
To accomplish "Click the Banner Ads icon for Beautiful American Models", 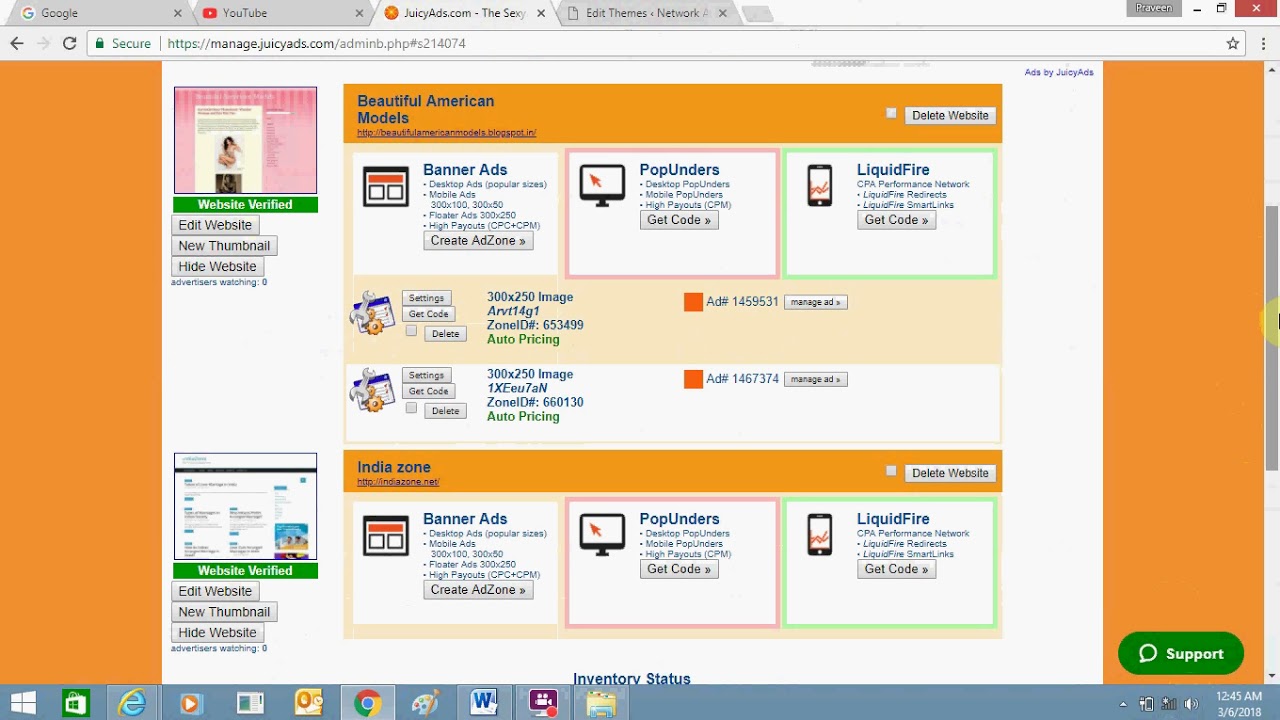I will (386, 187).
